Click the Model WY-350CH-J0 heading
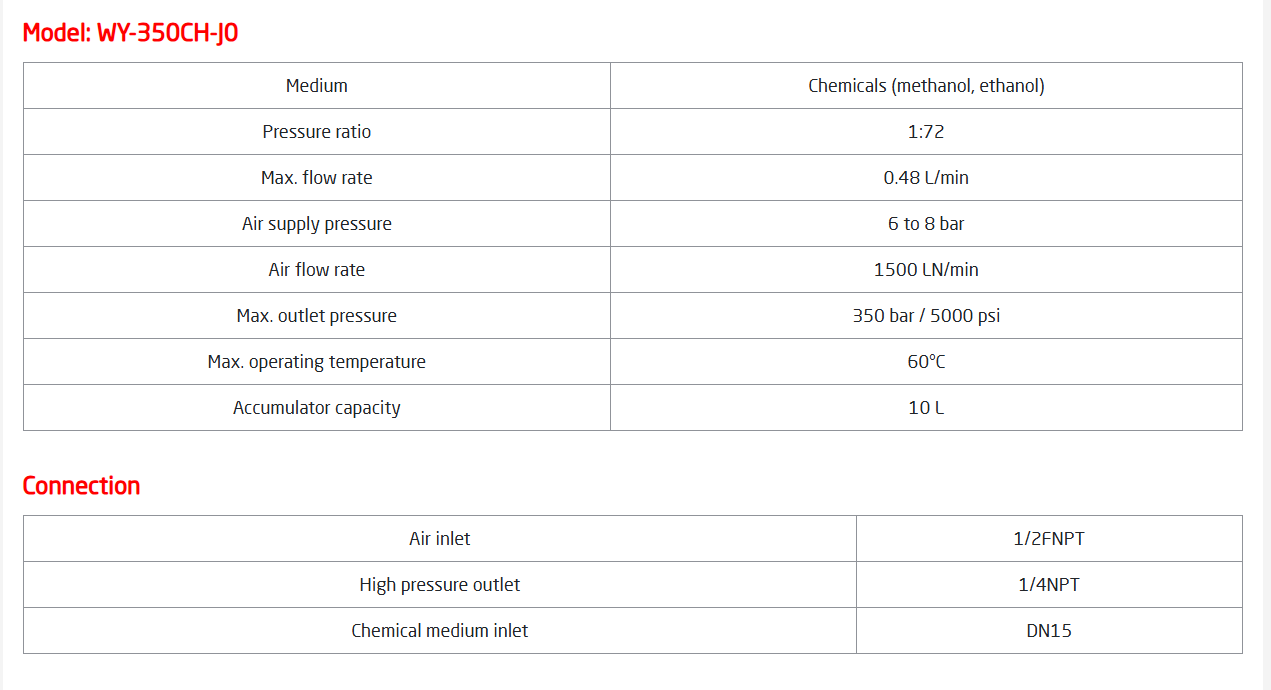1271x690 pixels. point(130,33)
